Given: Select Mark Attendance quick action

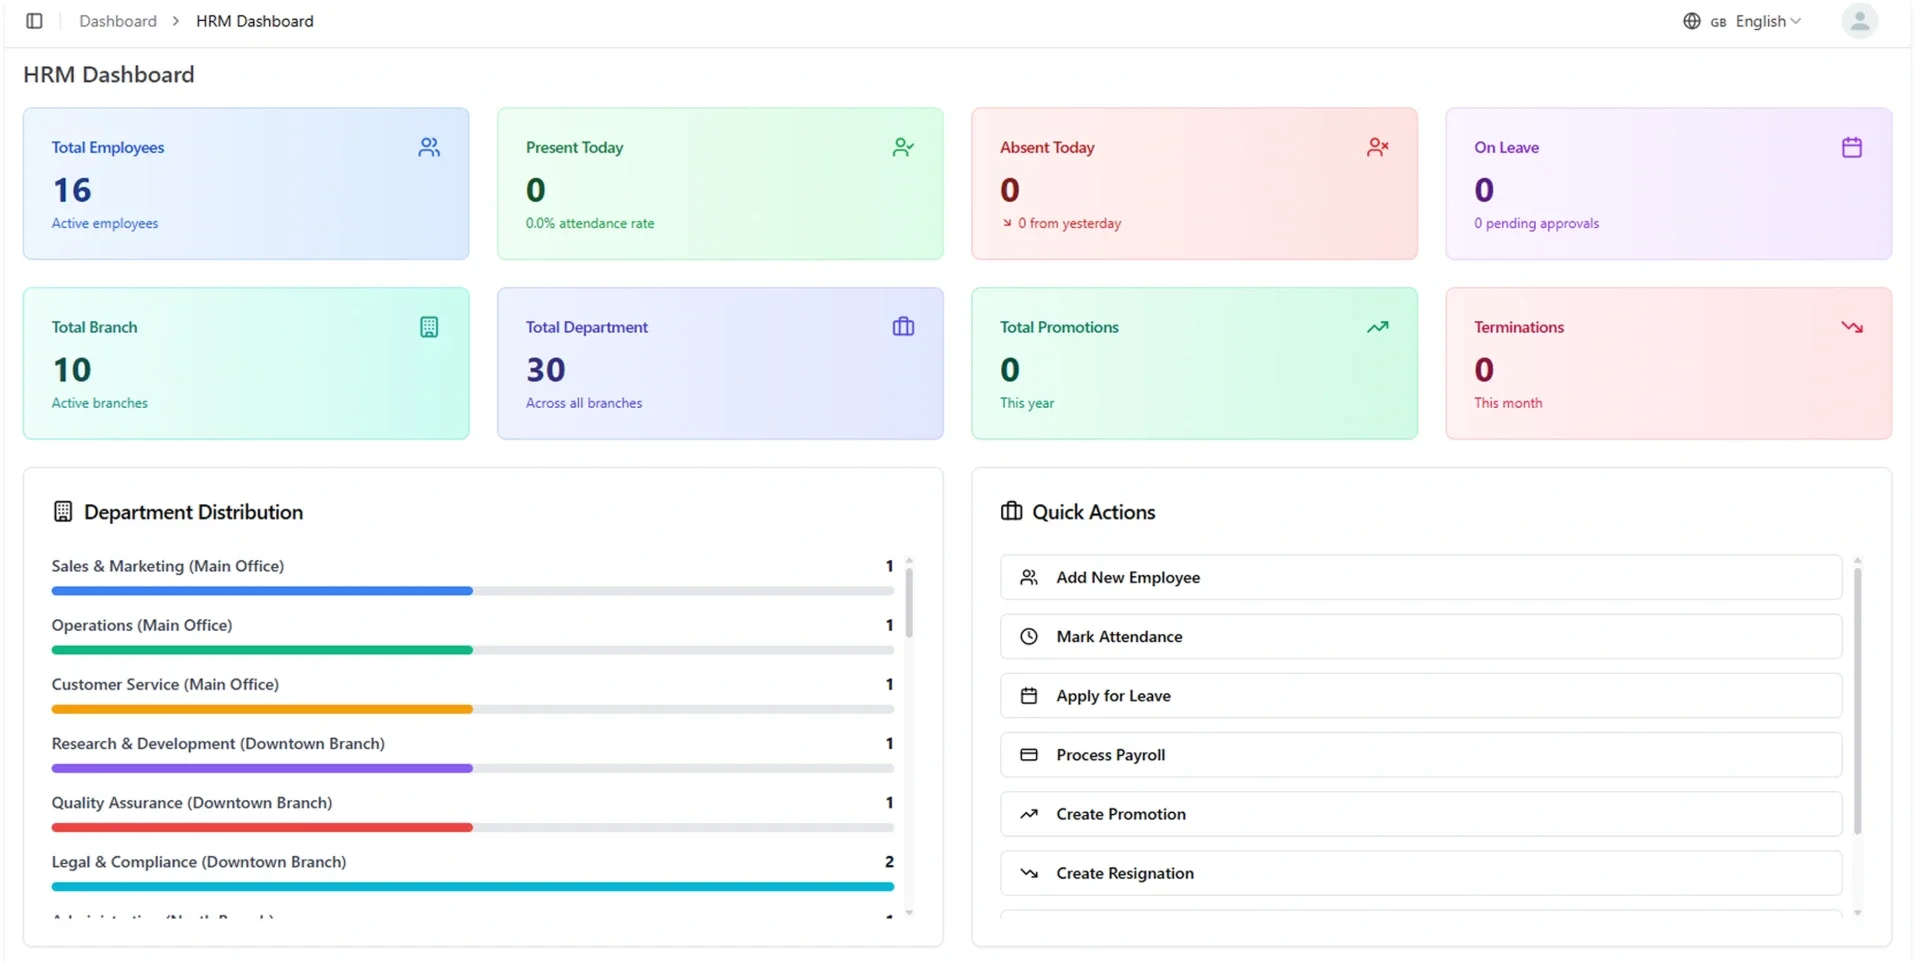Looking at the screenshot, I should click(x=1421, y=636).
